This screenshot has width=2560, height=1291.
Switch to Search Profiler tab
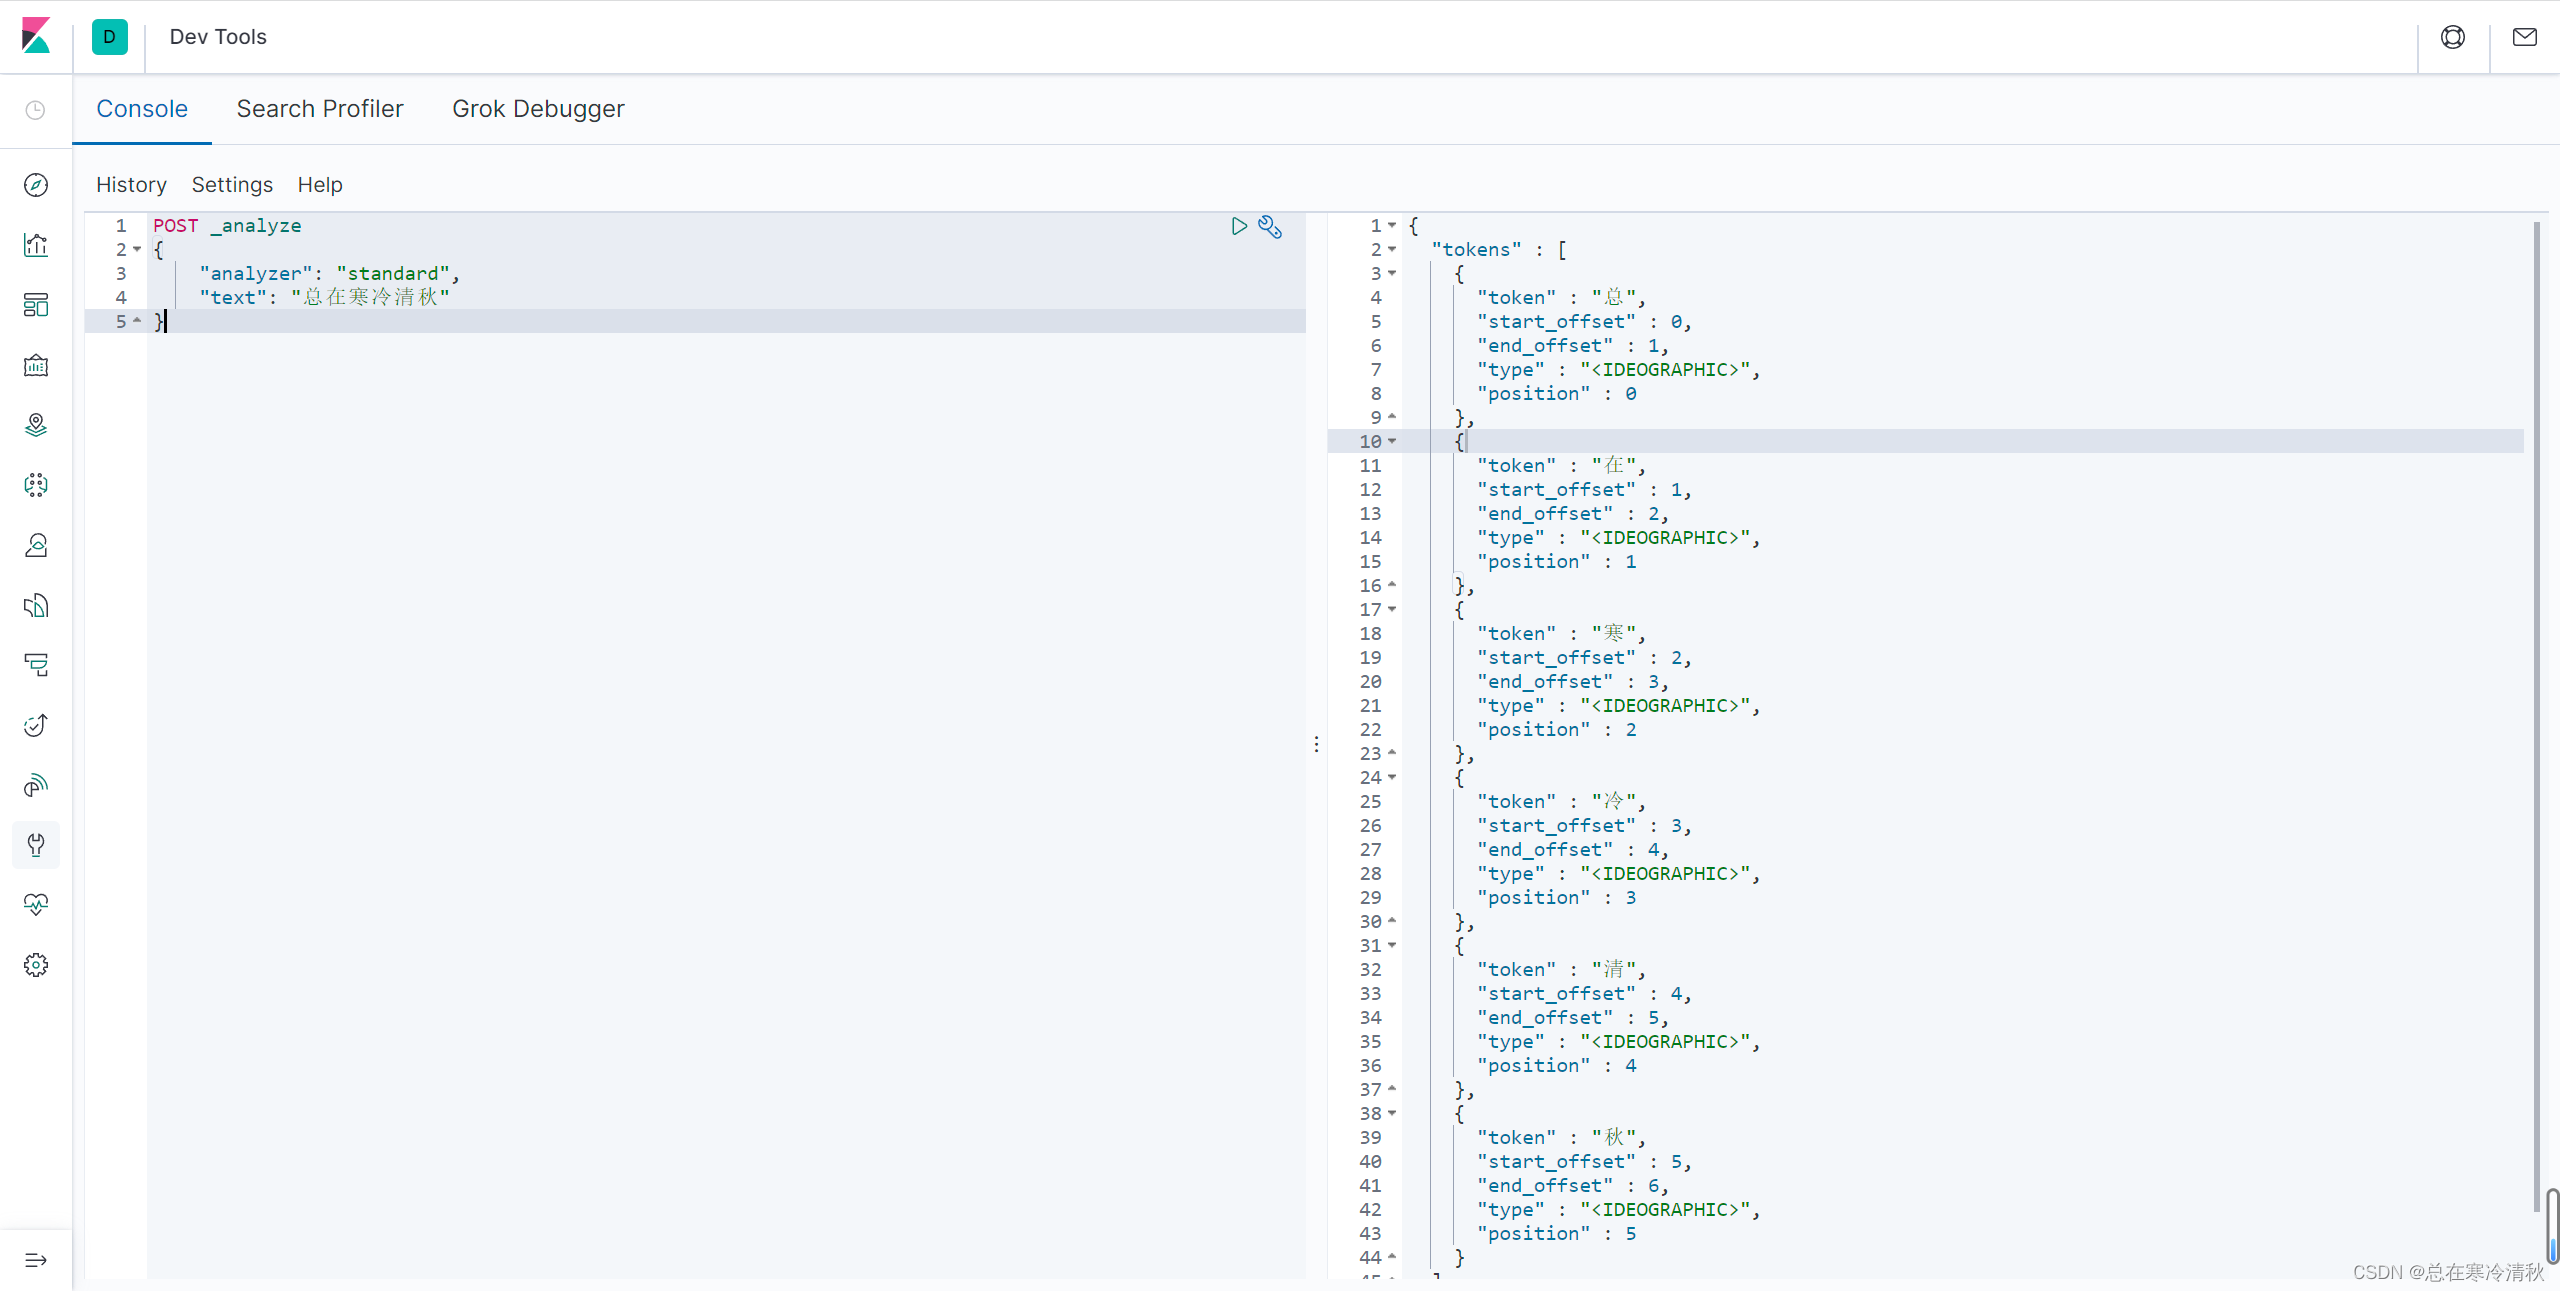(320, 109)
